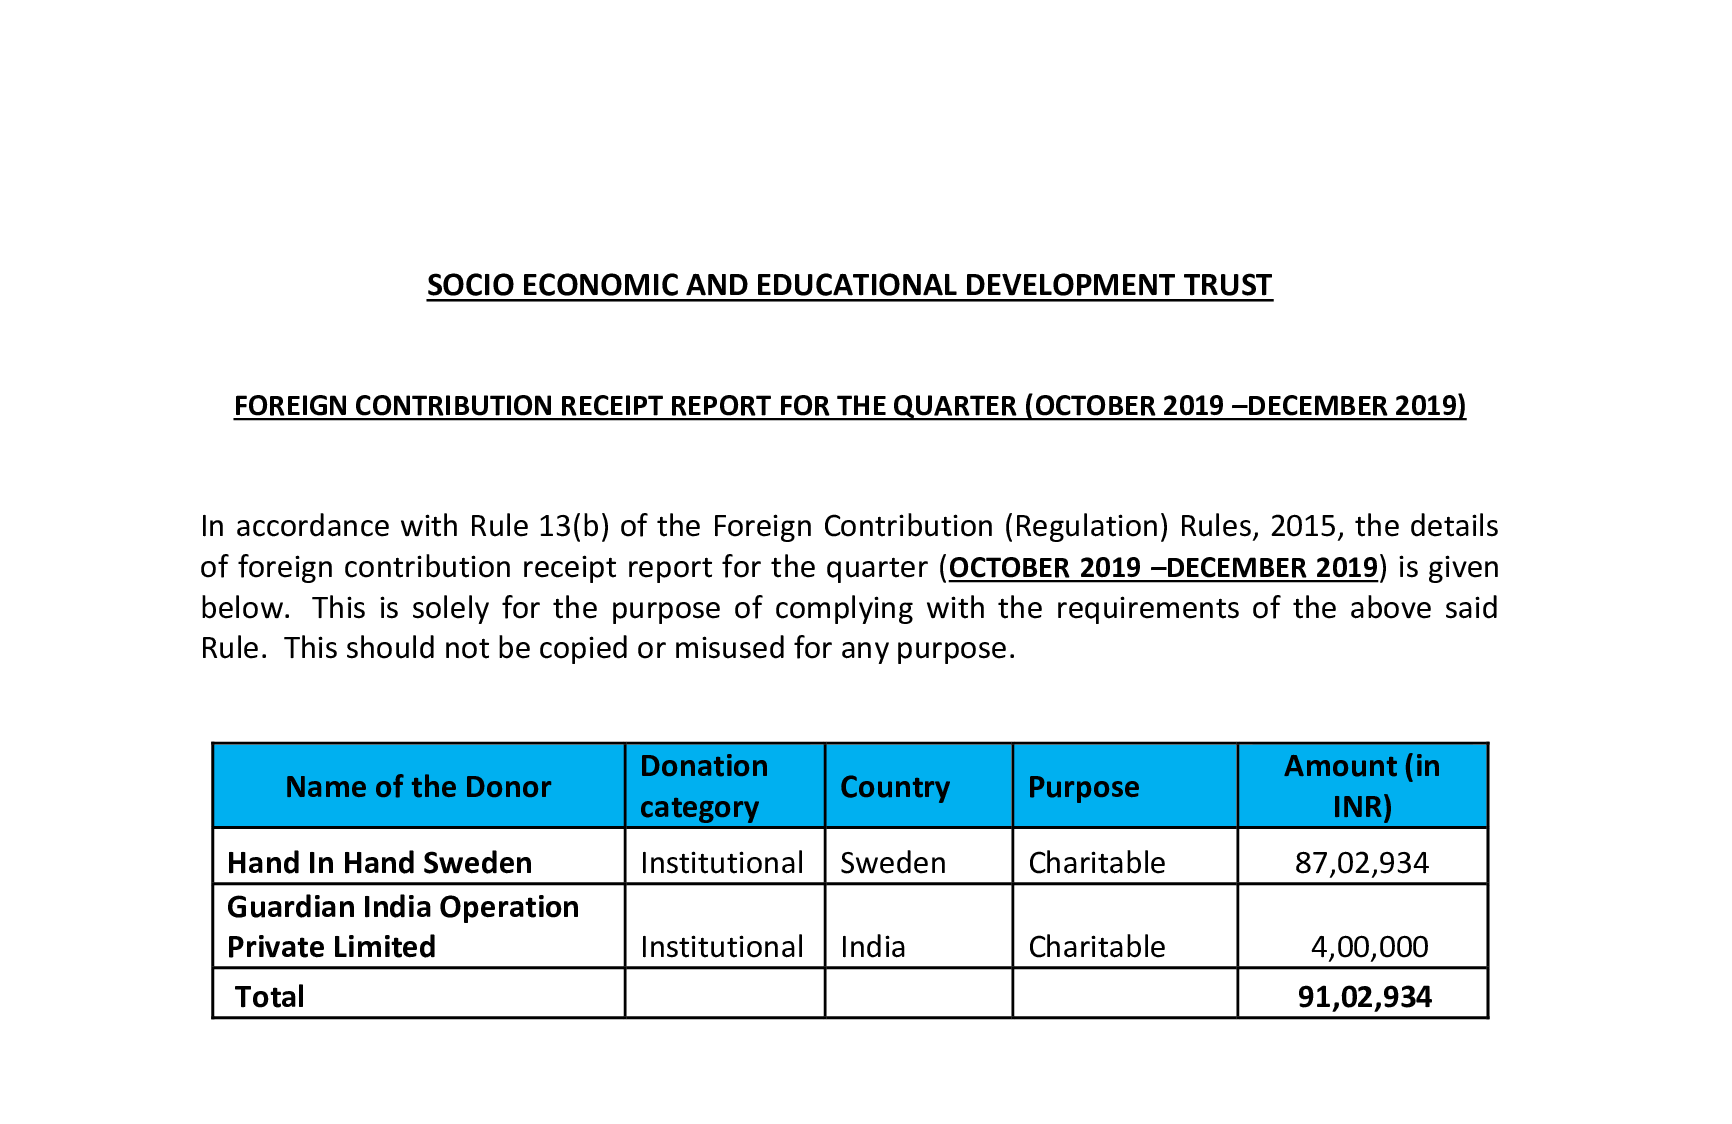Select 'Charitable' in the Guardian India row
The height and width of the screenshot is (1124, 1732).
pos(1097,946)
